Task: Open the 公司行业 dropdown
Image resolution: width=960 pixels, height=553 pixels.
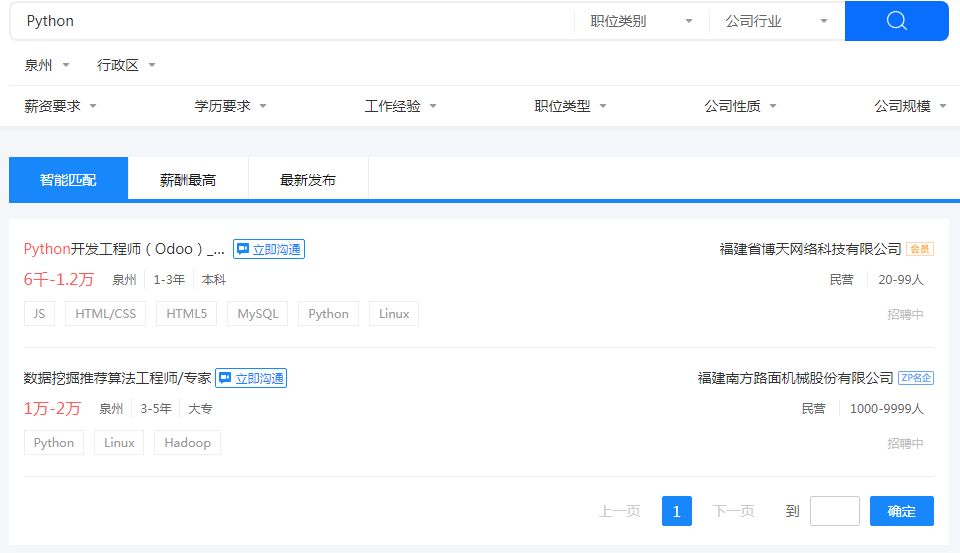Action: [x=776, y=21]
